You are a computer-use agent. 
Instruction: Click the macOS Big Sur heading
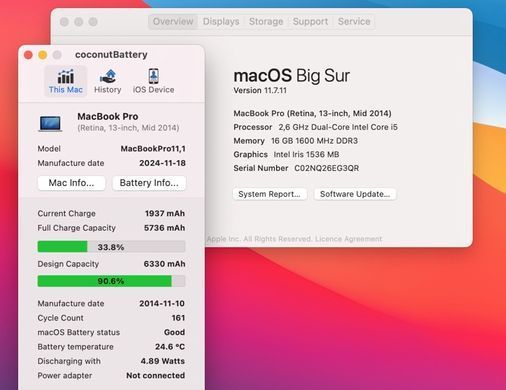(x=292, y=76)
